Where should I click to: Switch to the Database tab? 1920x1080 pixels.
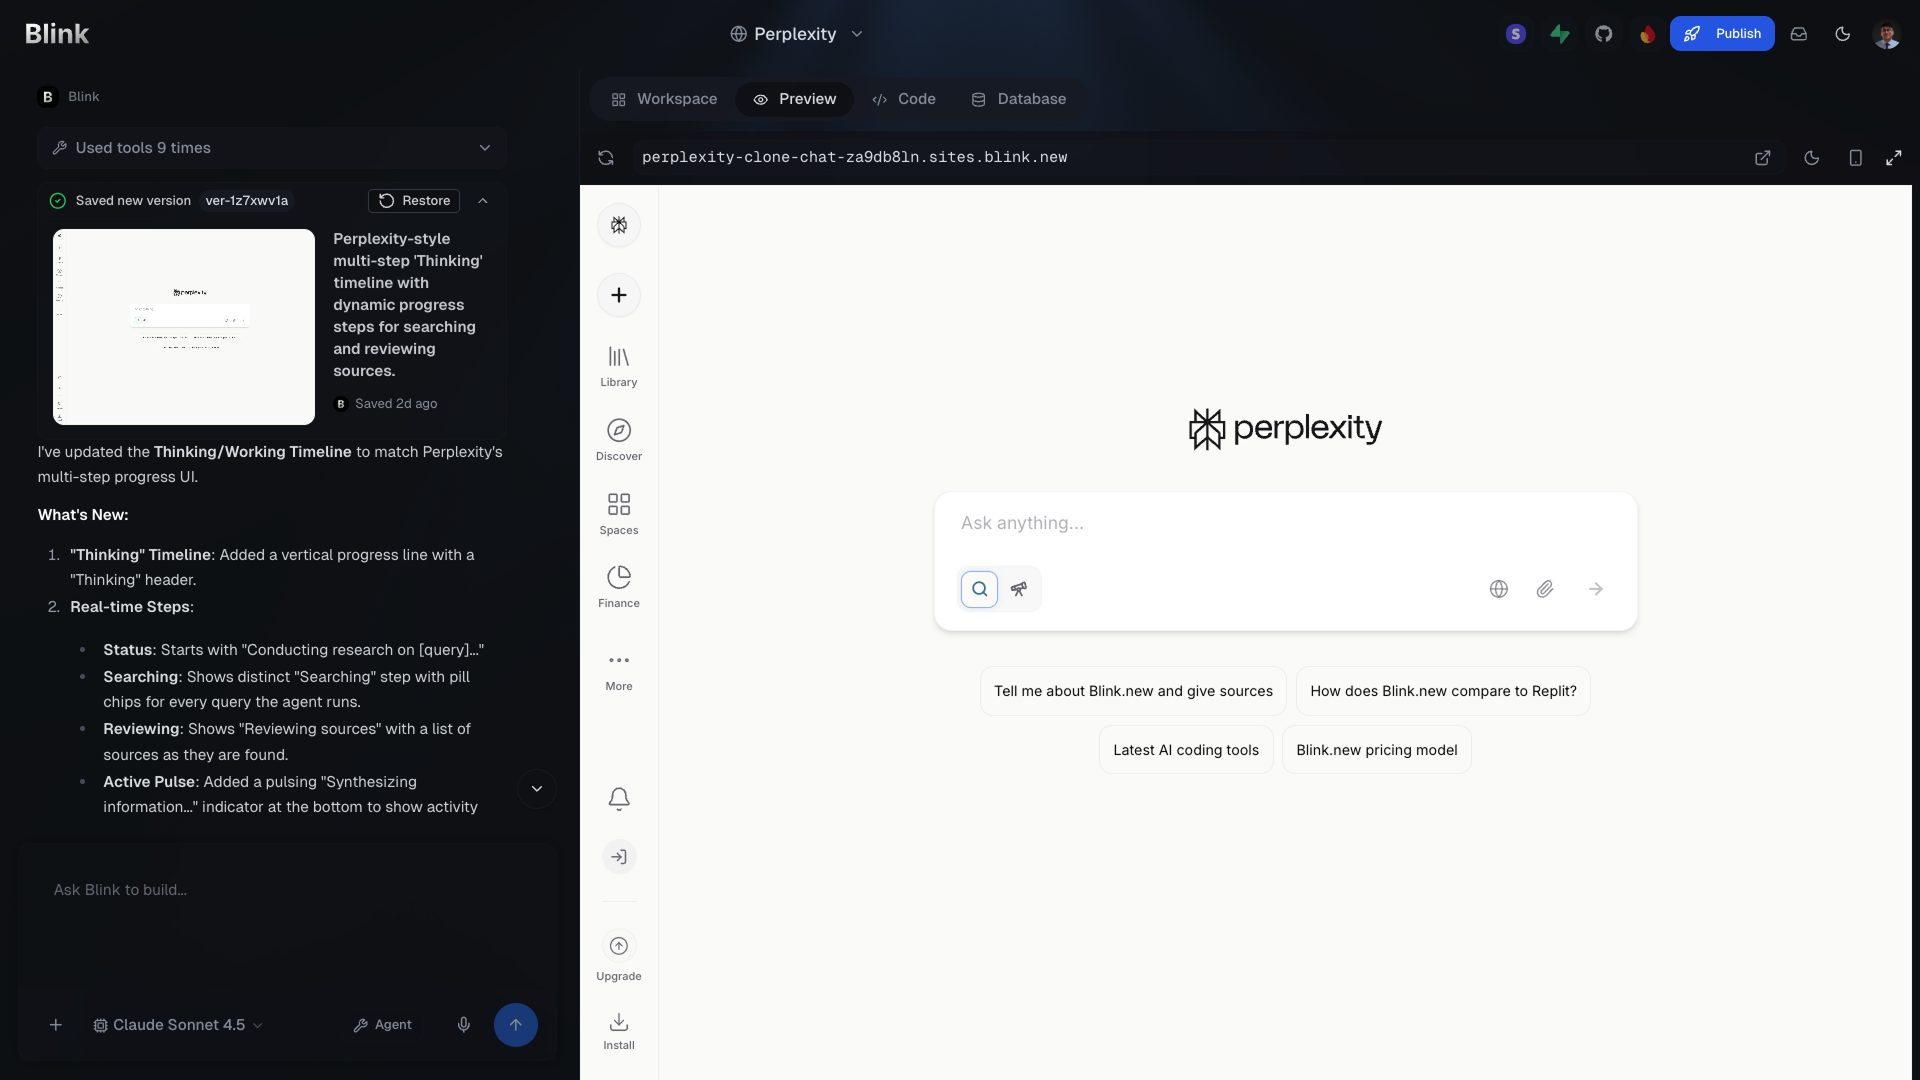coord(1018,99)
